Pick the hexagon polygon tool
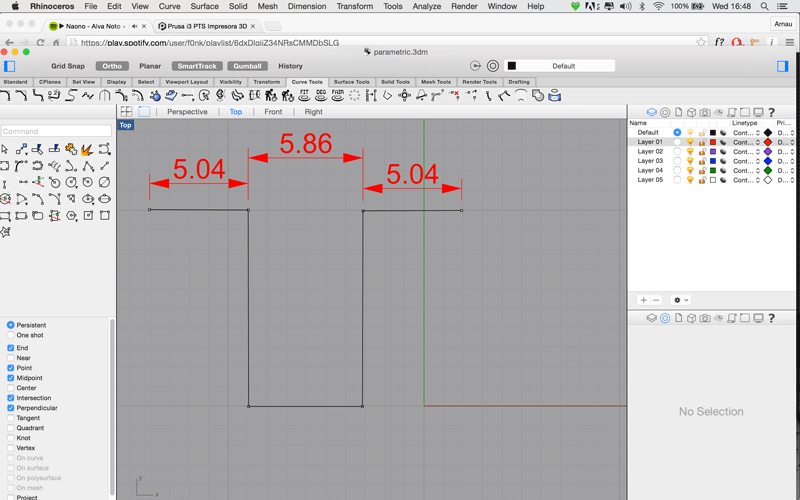800x500 pixels. [71, 216]
